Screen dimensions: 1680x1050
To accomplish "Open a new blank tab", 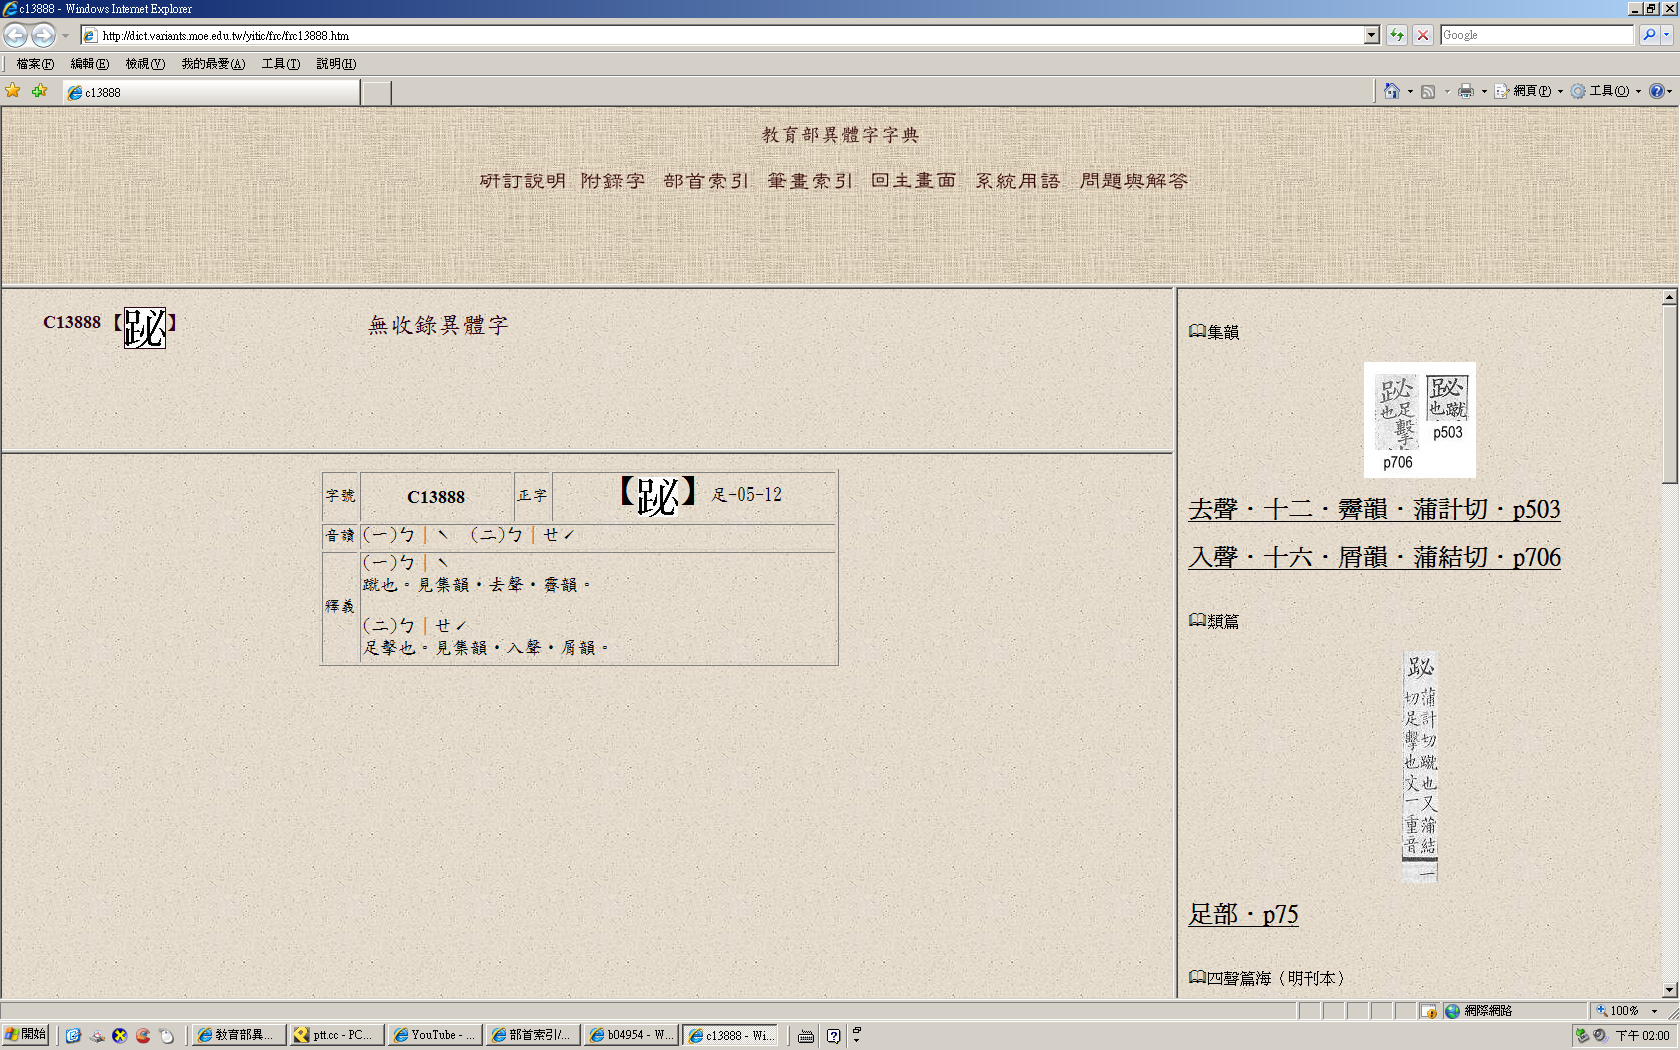I will (x=376, y=93).
